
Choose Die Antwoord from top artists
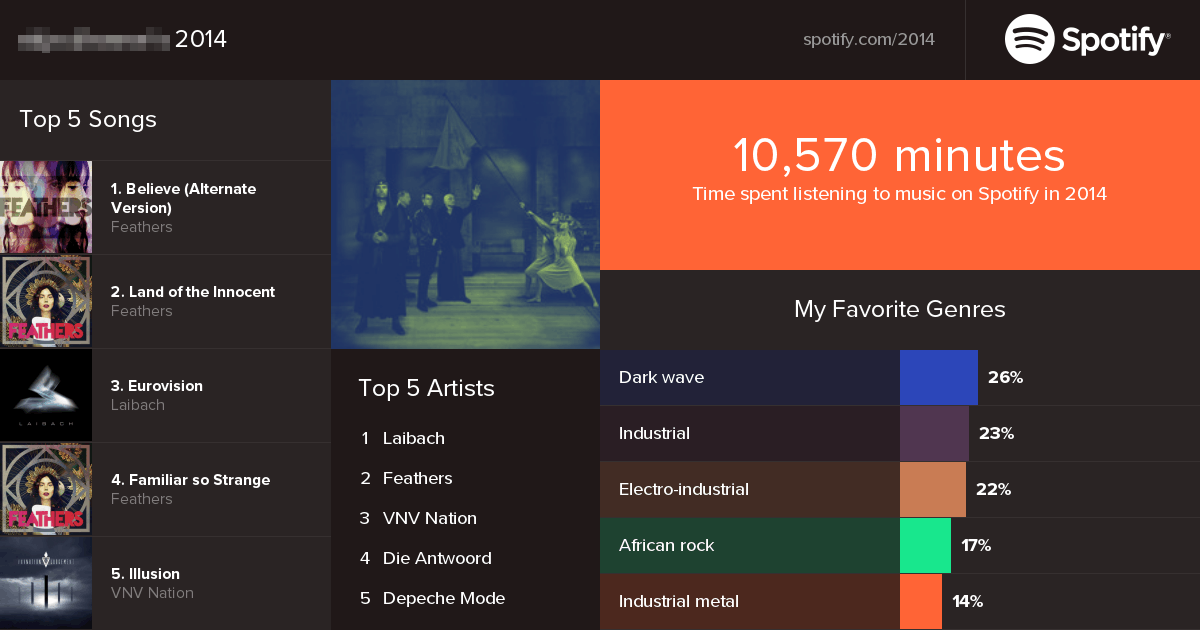pos(437,558)
